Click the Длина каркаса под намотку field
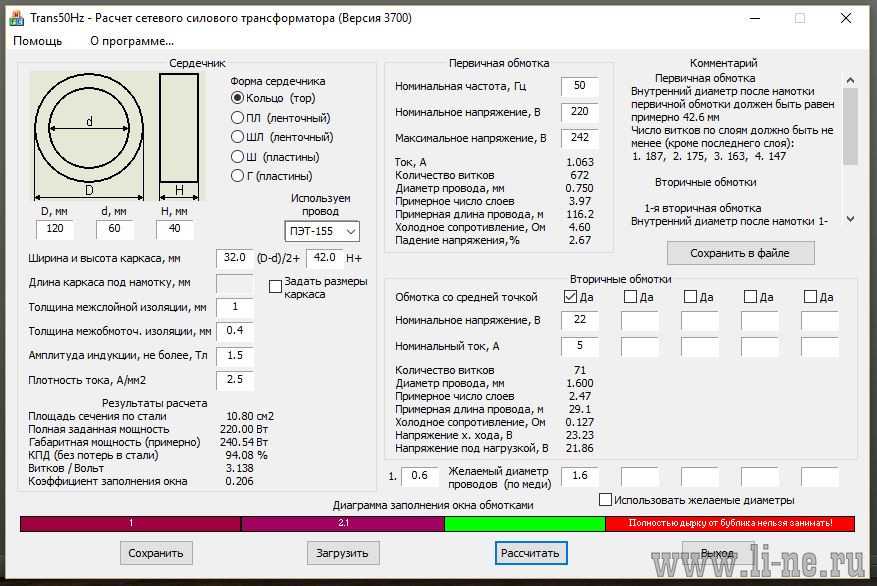877x586 pixels. tap(235, 283)
